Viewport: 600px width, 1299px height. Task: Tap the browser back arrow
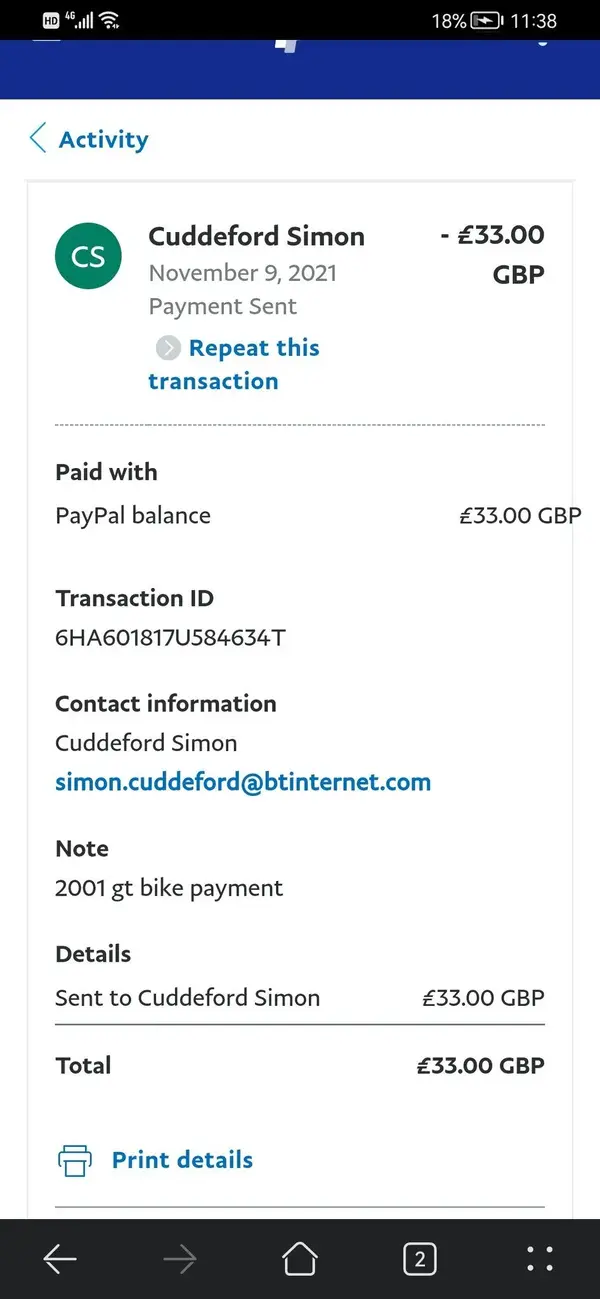click(60, 1259)
